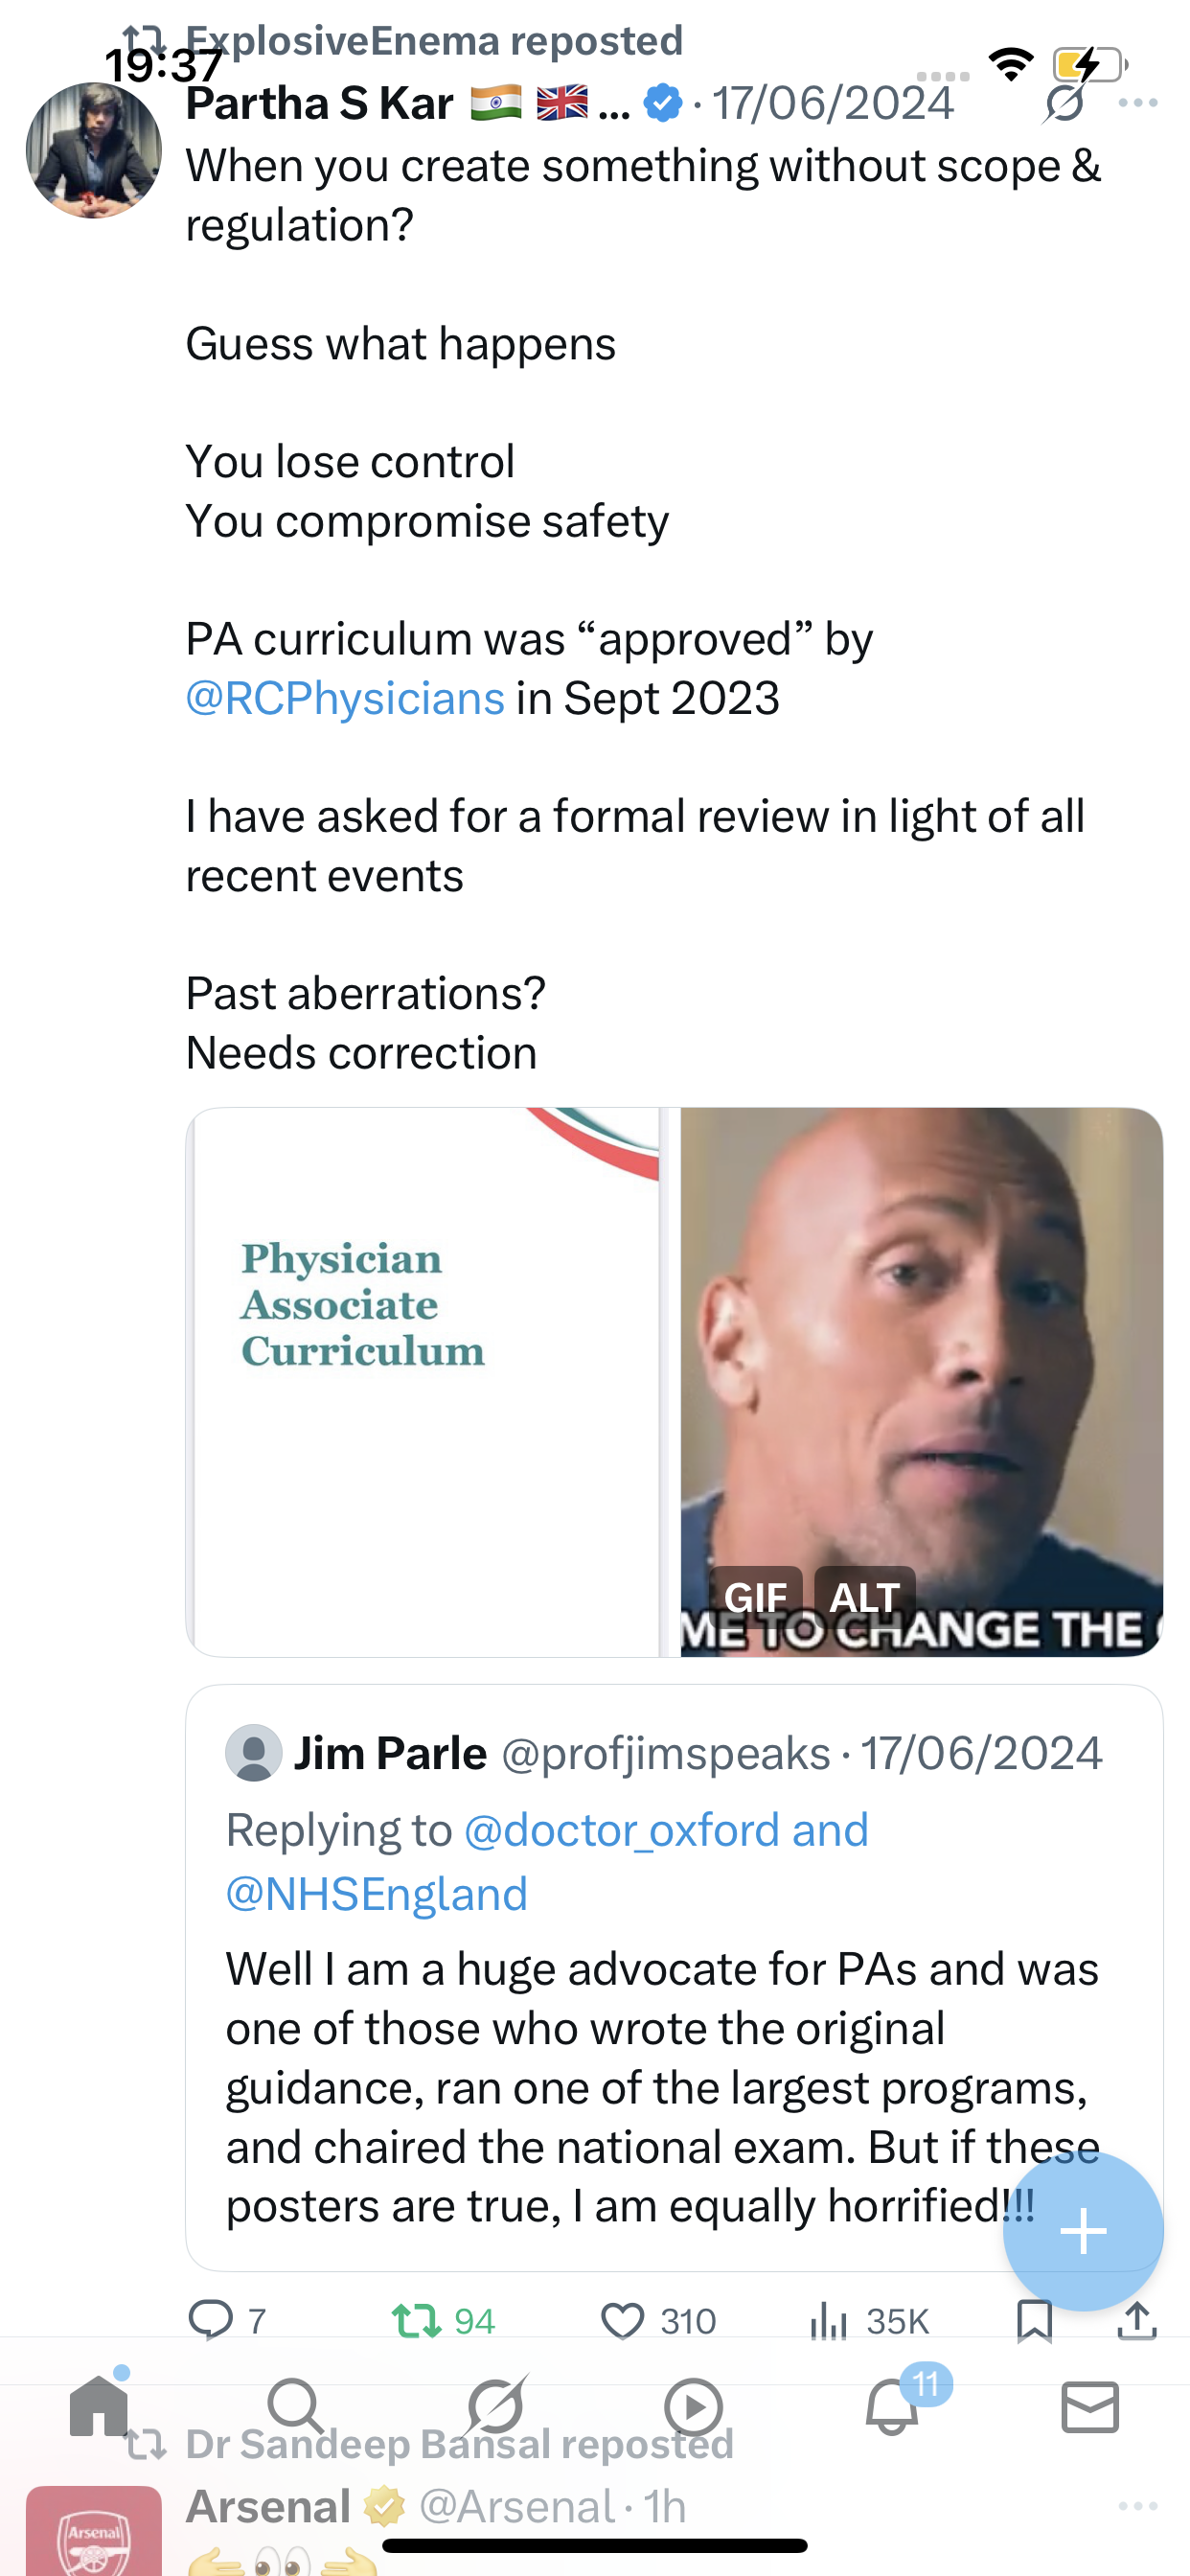Viewport: 1190px width, 2576px height.
Task: Open the video play tab
Action: tap(693, 2406)
